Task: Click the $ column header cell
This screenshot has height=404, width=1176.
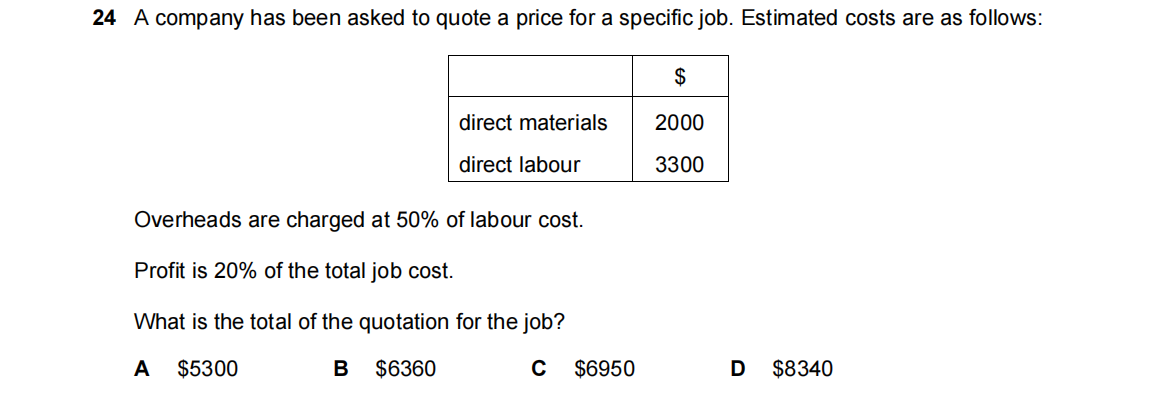Action: click(x=679, y=76)
